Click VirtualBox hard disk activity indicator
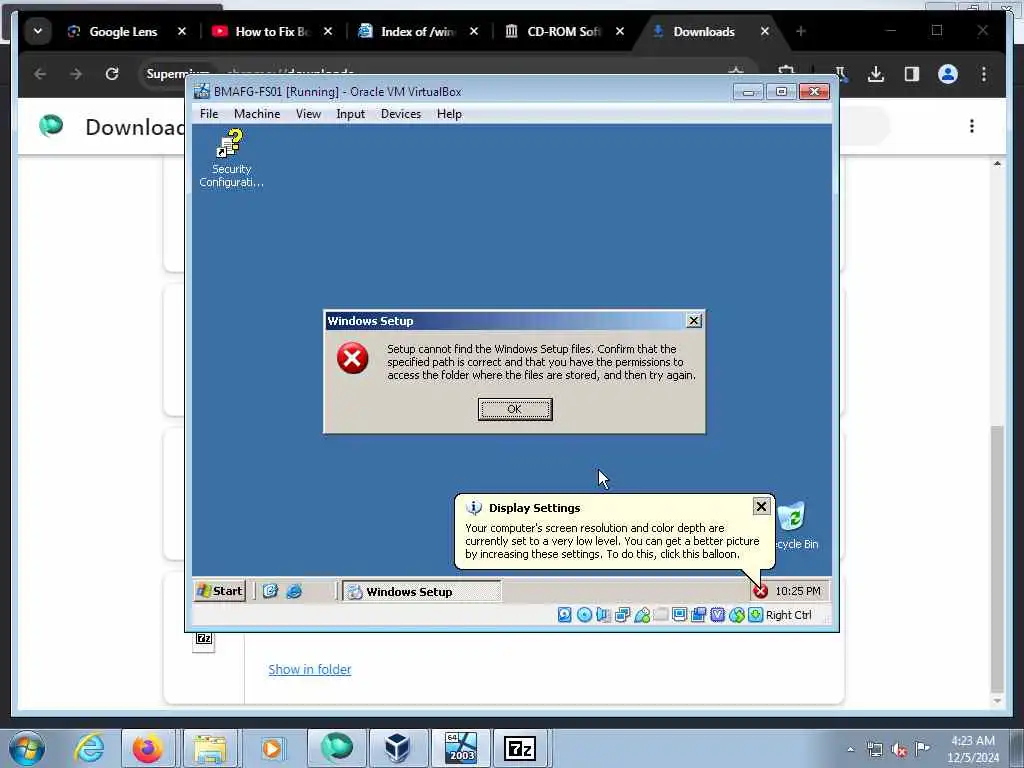Screen dimensions: 1024x768 (565, 615)
